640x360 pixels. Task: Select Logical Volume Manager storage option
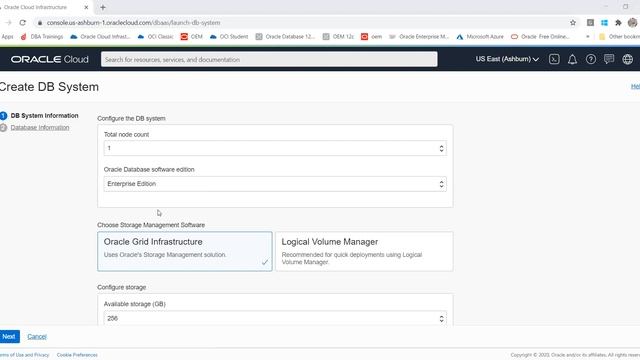(364, 251)
